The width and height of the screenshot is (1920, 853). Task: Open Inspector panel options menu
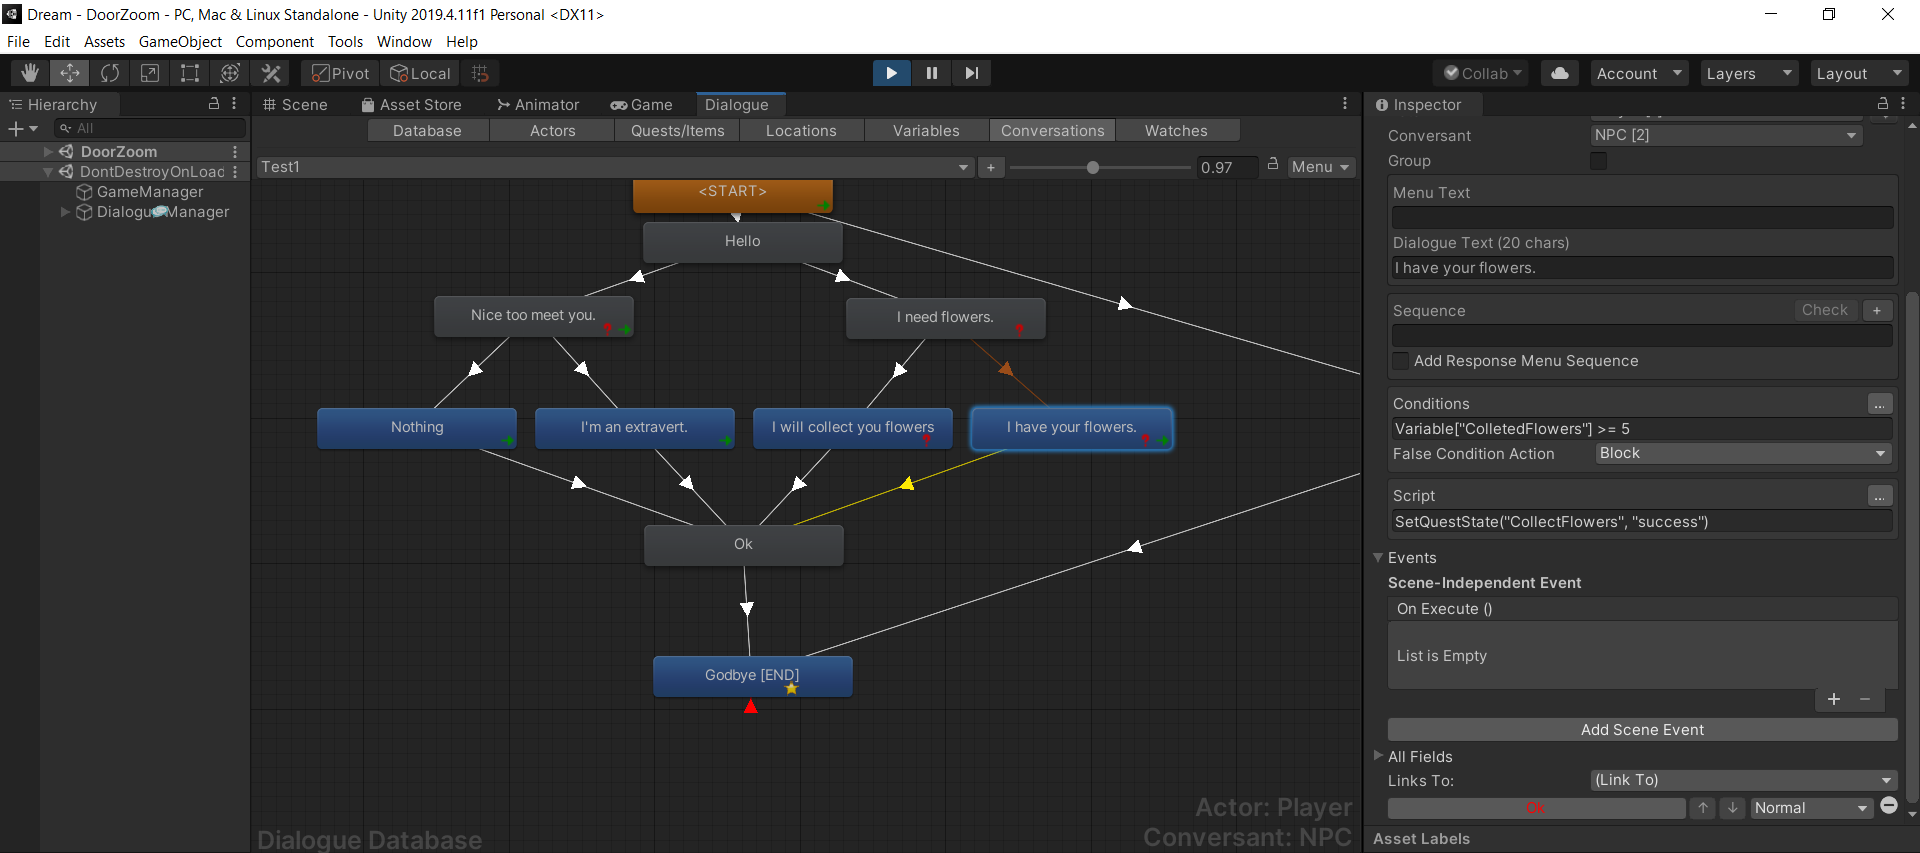[1903, 104]
